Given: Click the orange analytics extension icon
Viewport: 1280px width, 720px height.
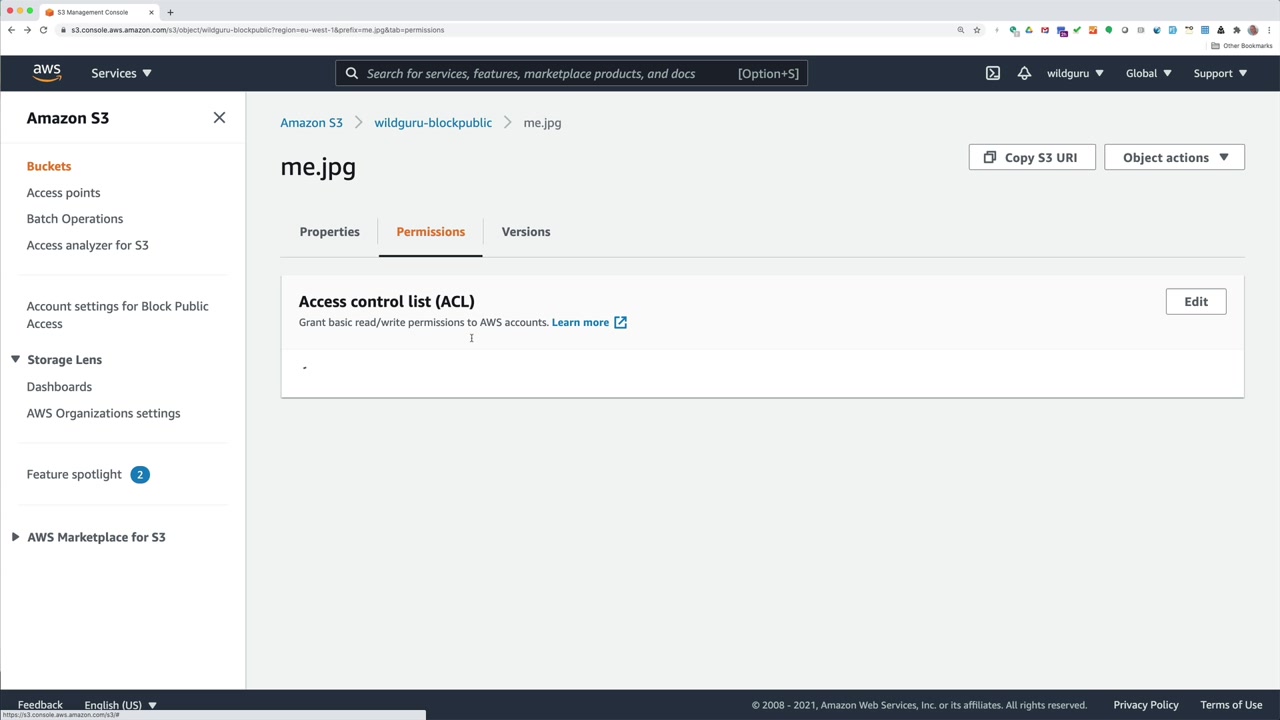Looking at the screenshot, I should [1093, 30].
